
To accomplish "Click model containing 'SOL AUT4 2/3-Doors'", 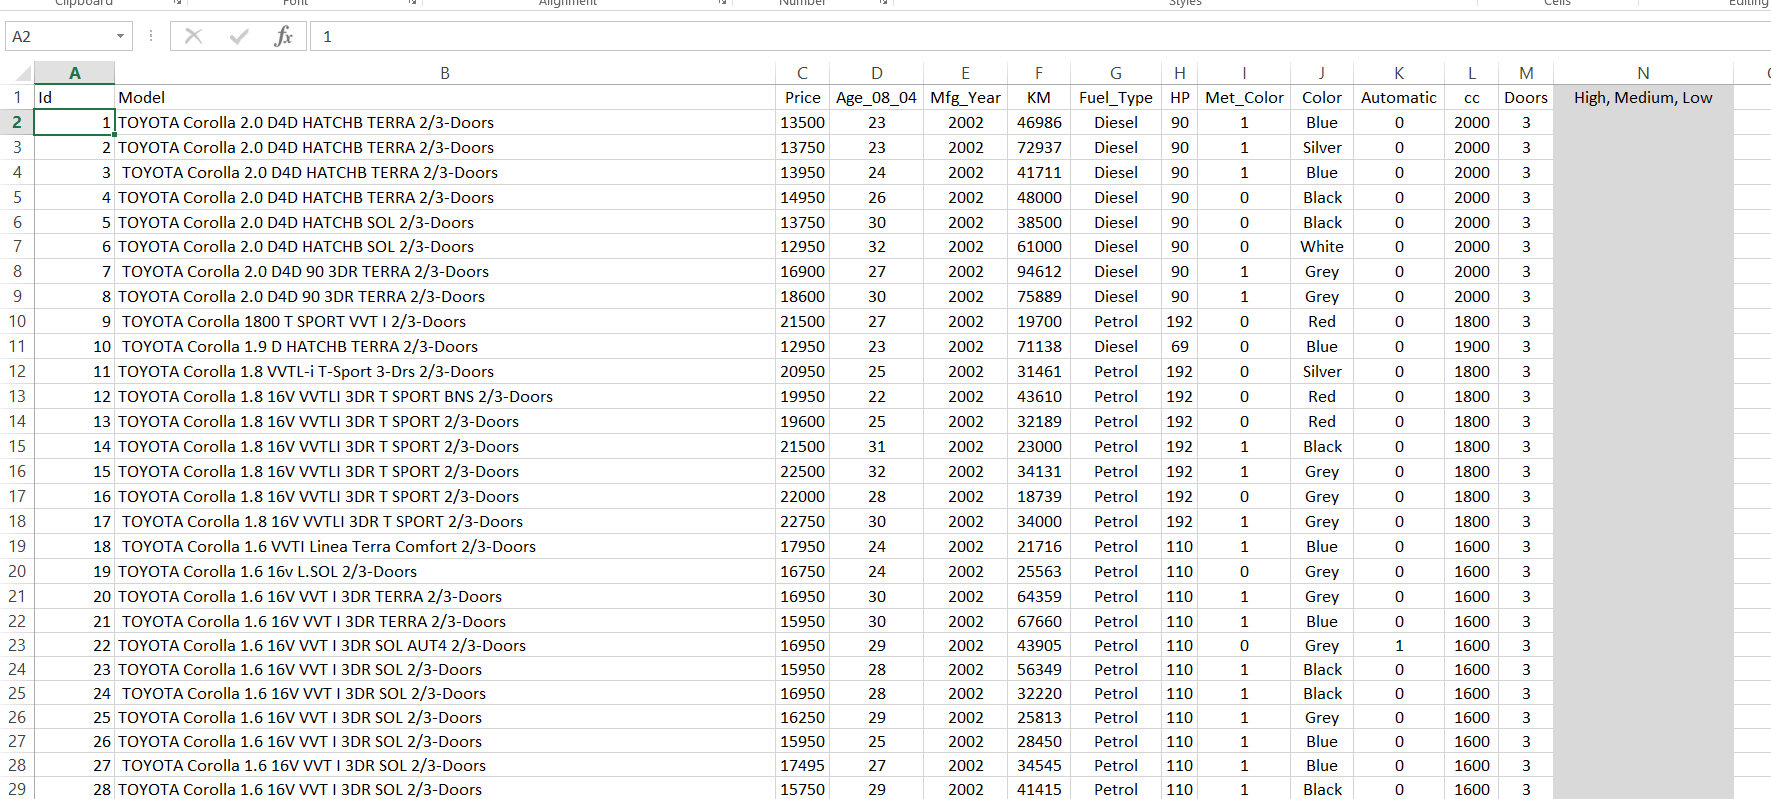I will (445, 645).
